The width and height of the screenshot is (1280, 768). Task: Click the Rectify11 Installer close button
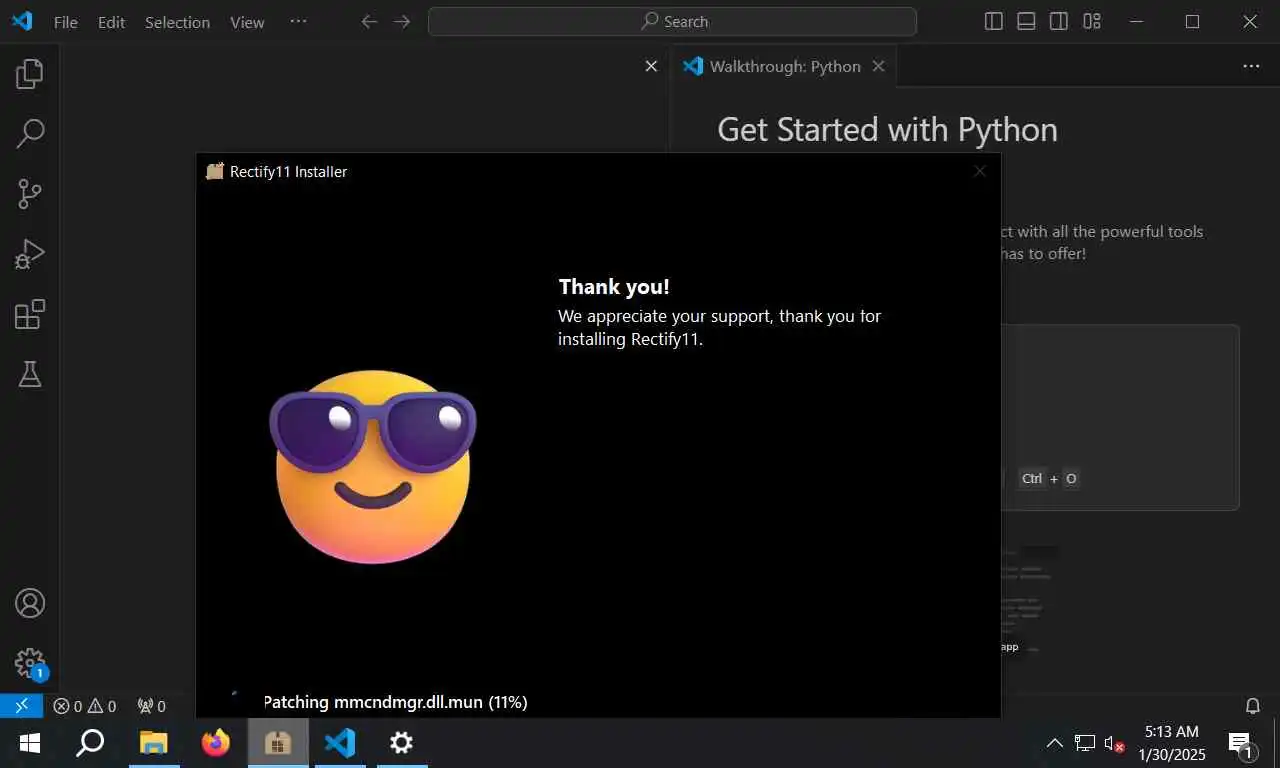980,171
